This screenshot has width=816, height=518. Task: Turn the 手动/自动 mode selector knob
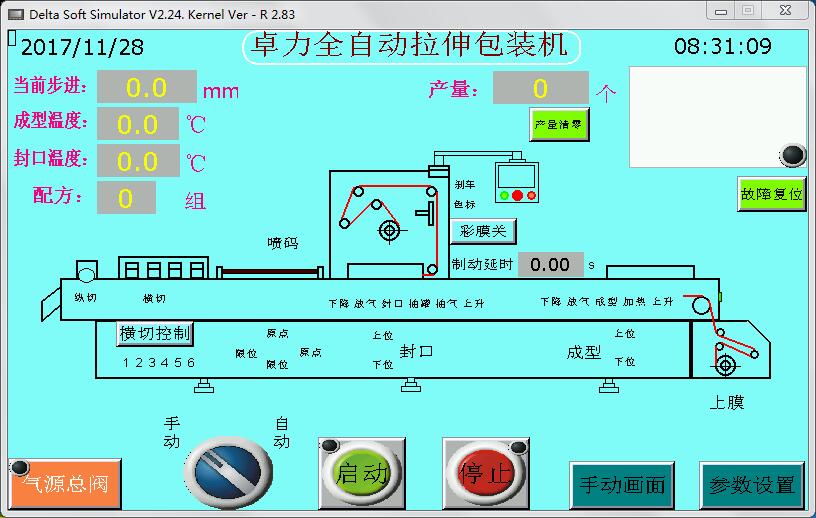point(227,471)
